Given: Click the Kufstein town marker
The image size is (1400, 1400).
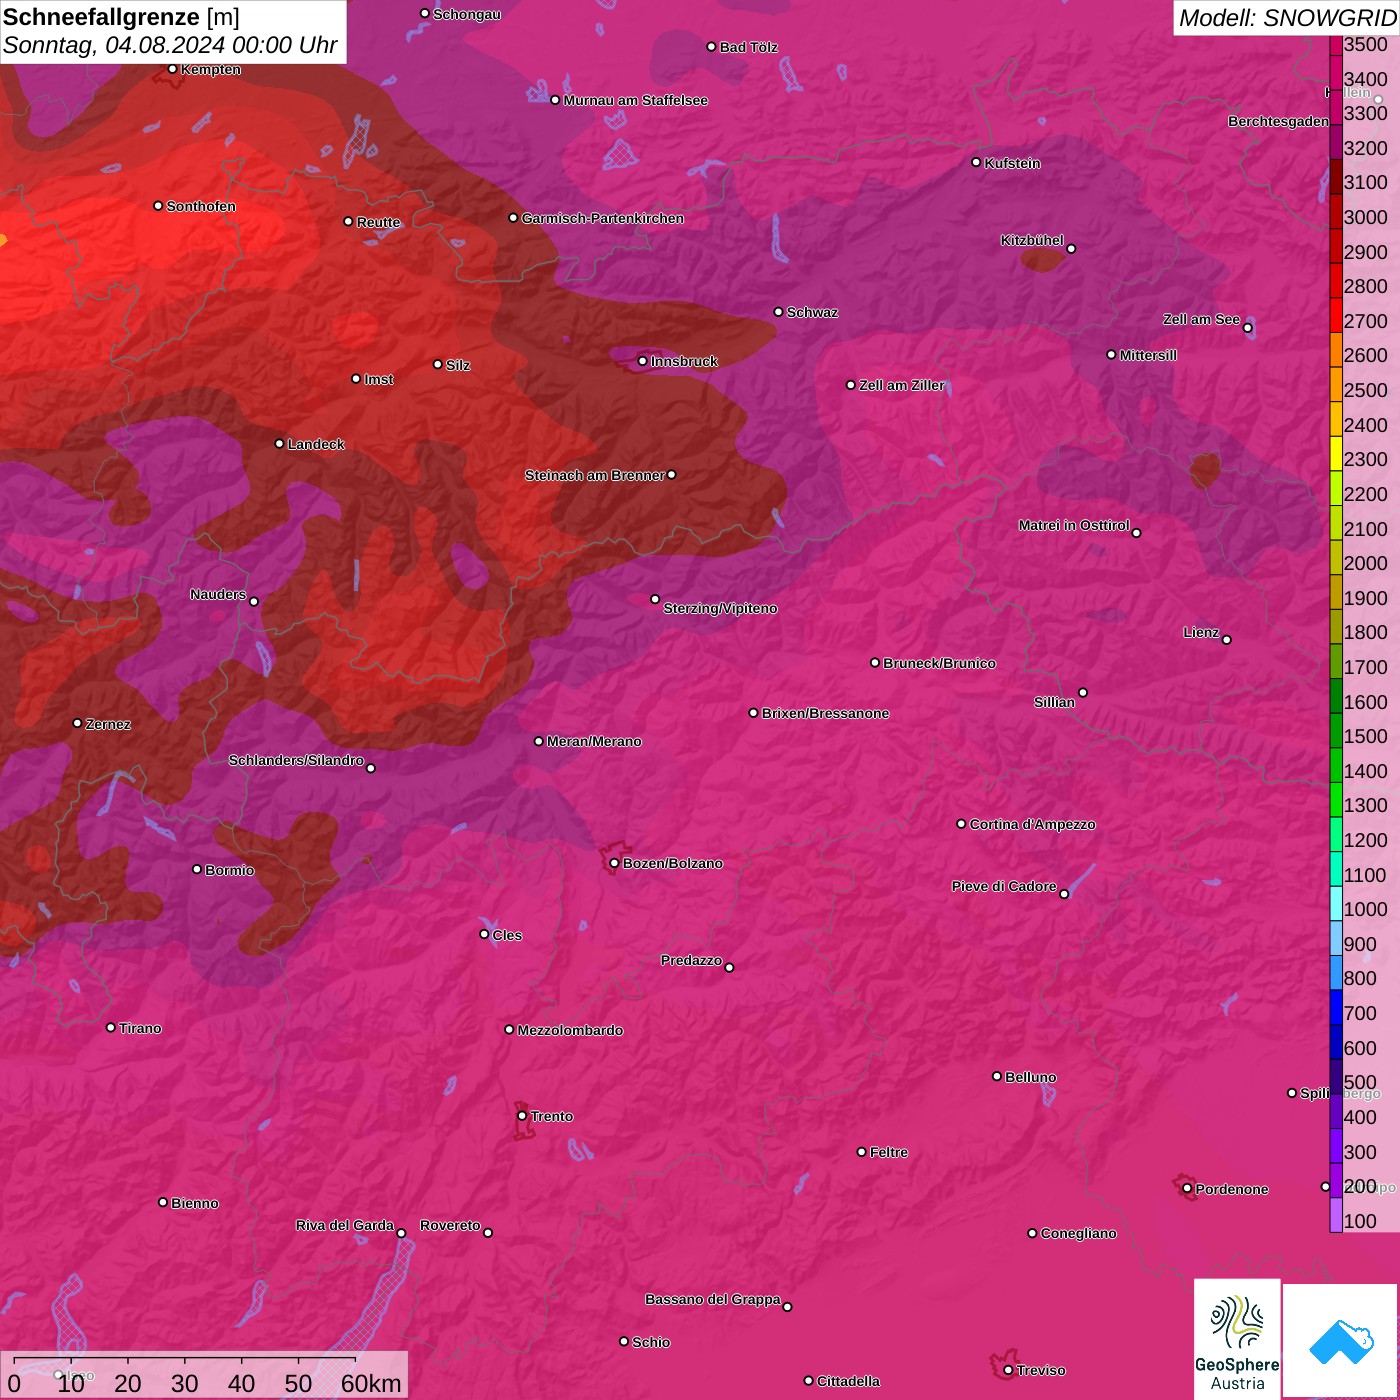Looking at the screenshot, I should (976, 162).
